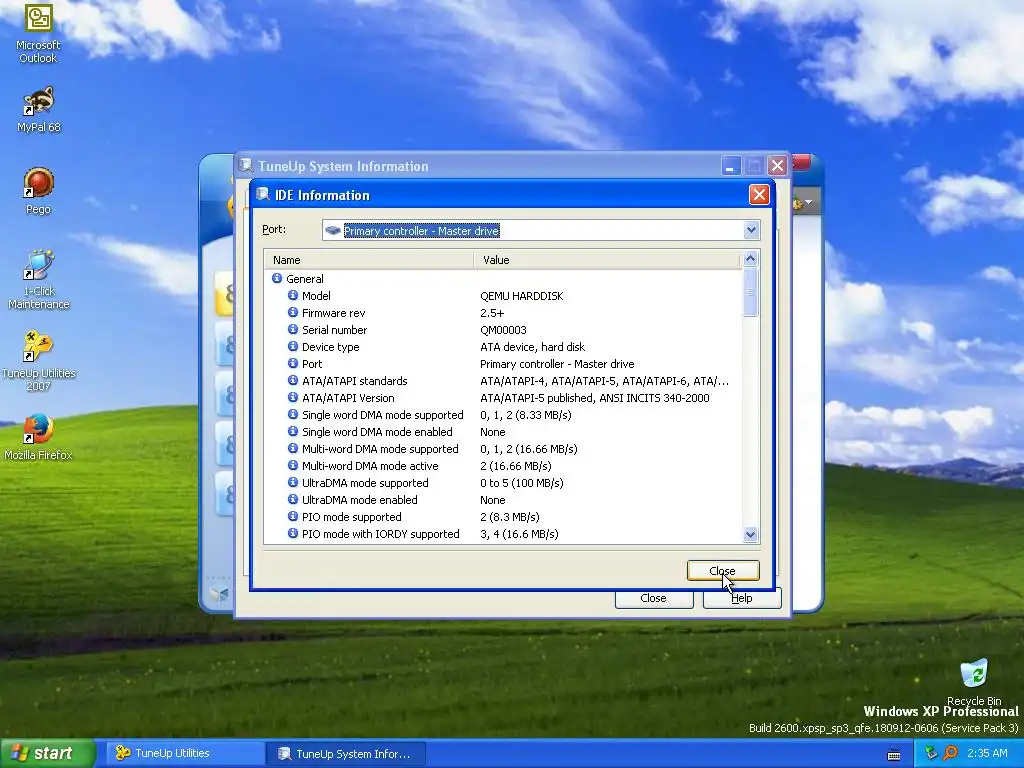Select the General row

coord(503,279)
